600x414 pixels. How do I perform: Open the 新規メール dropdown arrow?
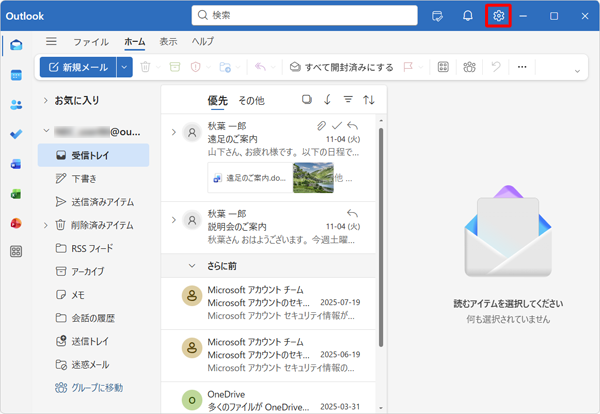(124, 67)
